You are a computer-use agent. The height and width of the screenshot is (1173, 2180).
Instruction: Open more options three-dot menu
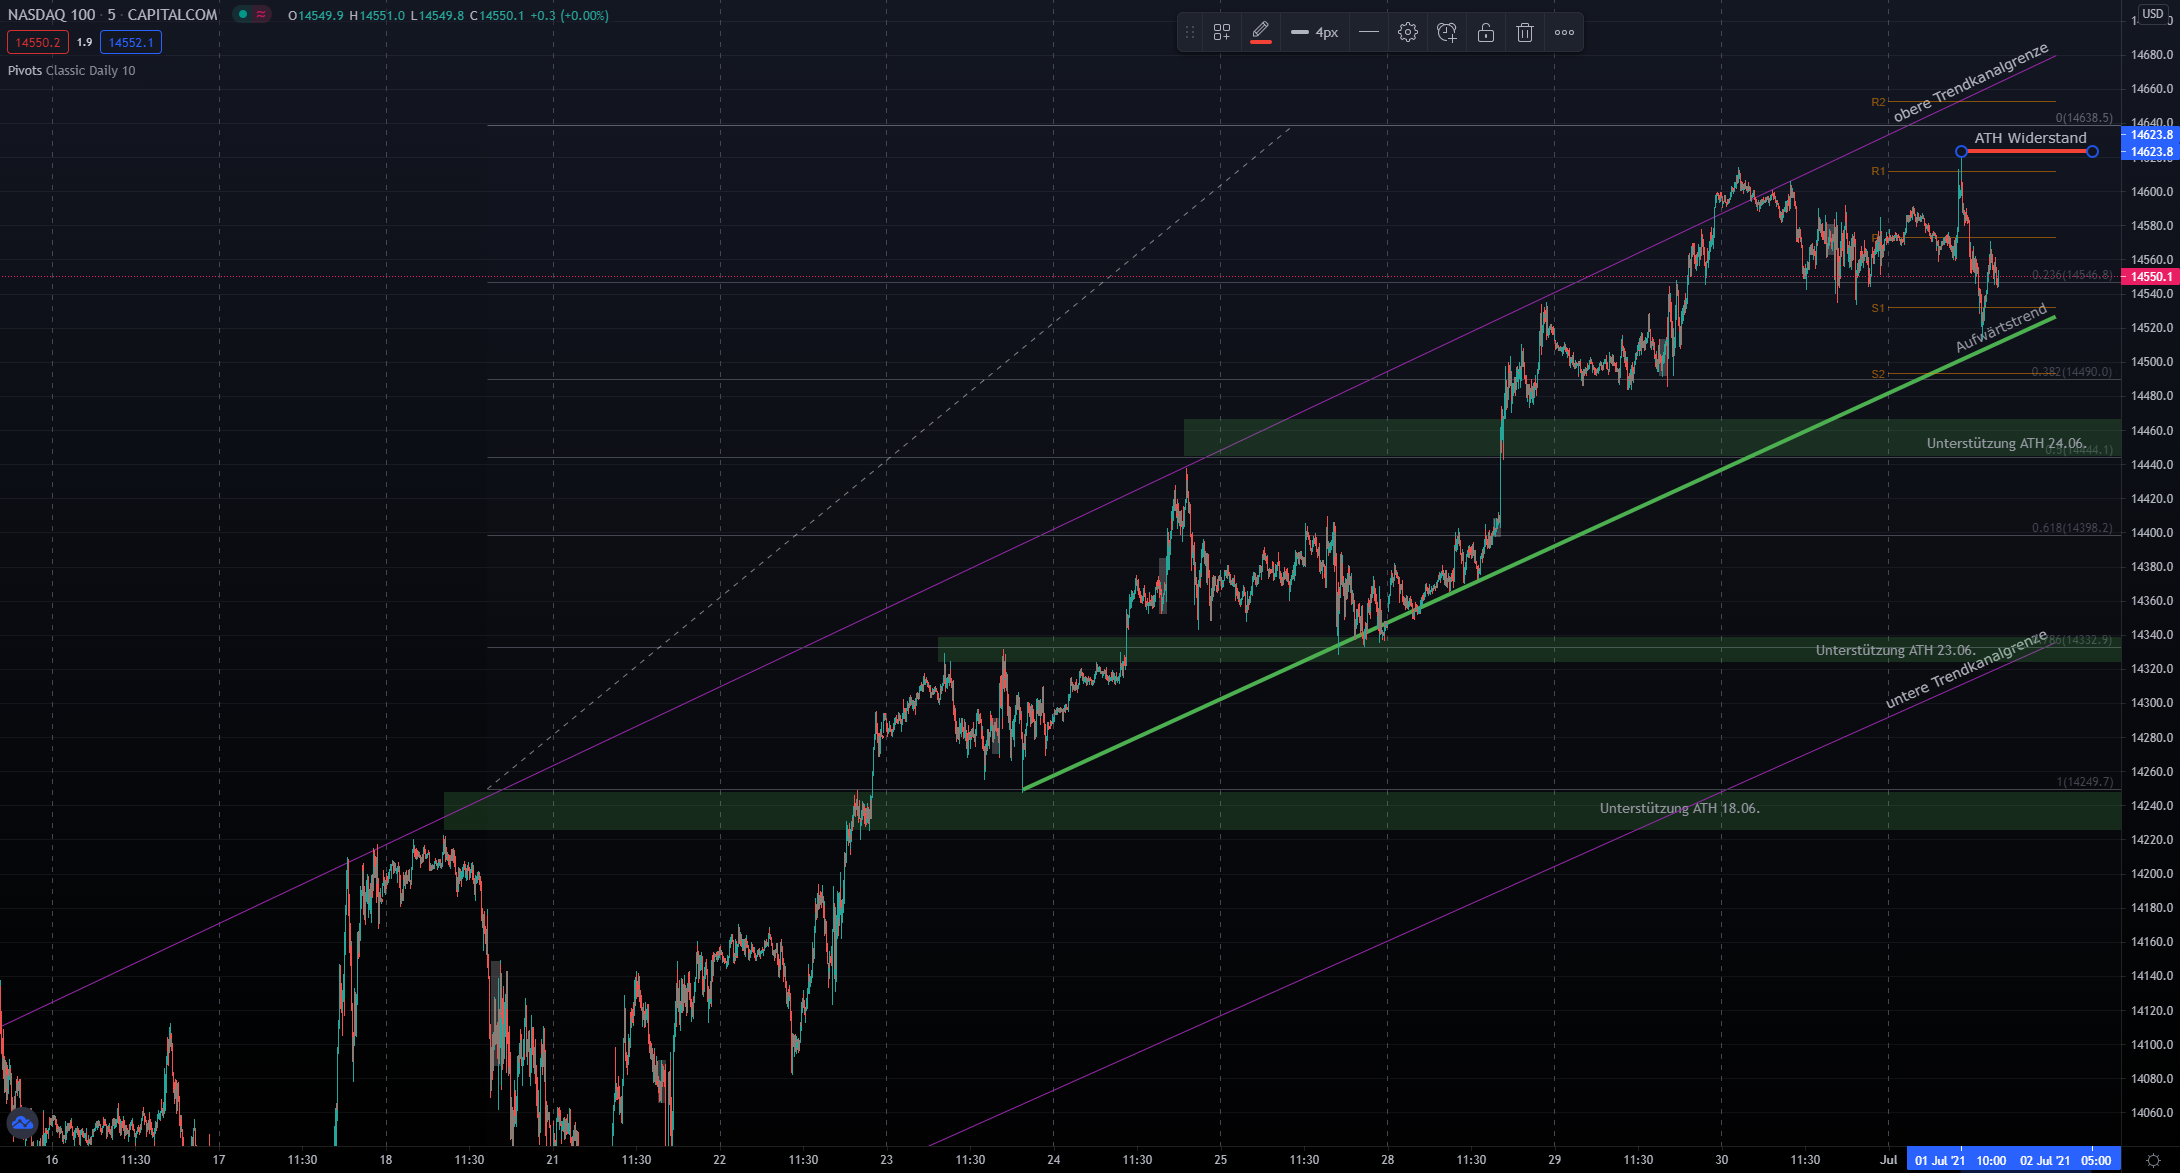coord(1564,33)
